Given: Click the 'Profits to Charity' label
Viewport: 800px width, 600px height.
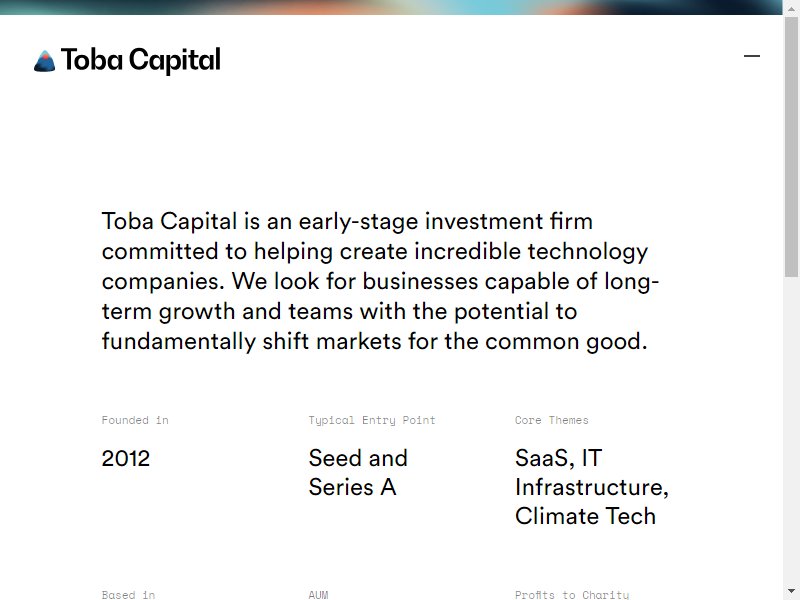Looking at the screenshot, I should tap(572, 595).
